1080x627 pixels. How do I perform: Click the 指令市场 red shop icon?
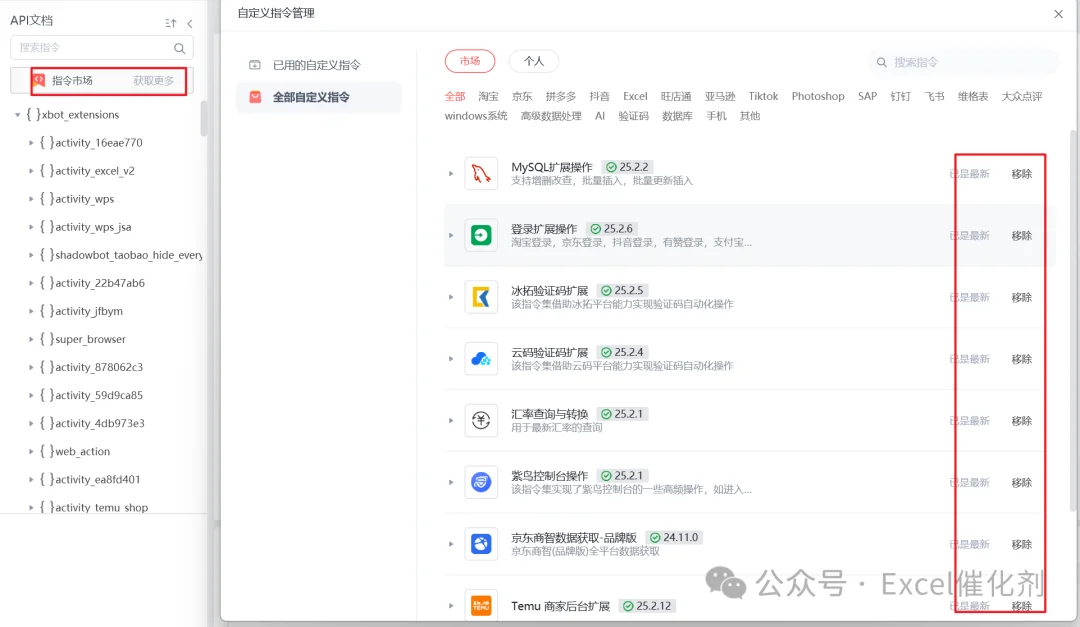[x=39, y=81]
